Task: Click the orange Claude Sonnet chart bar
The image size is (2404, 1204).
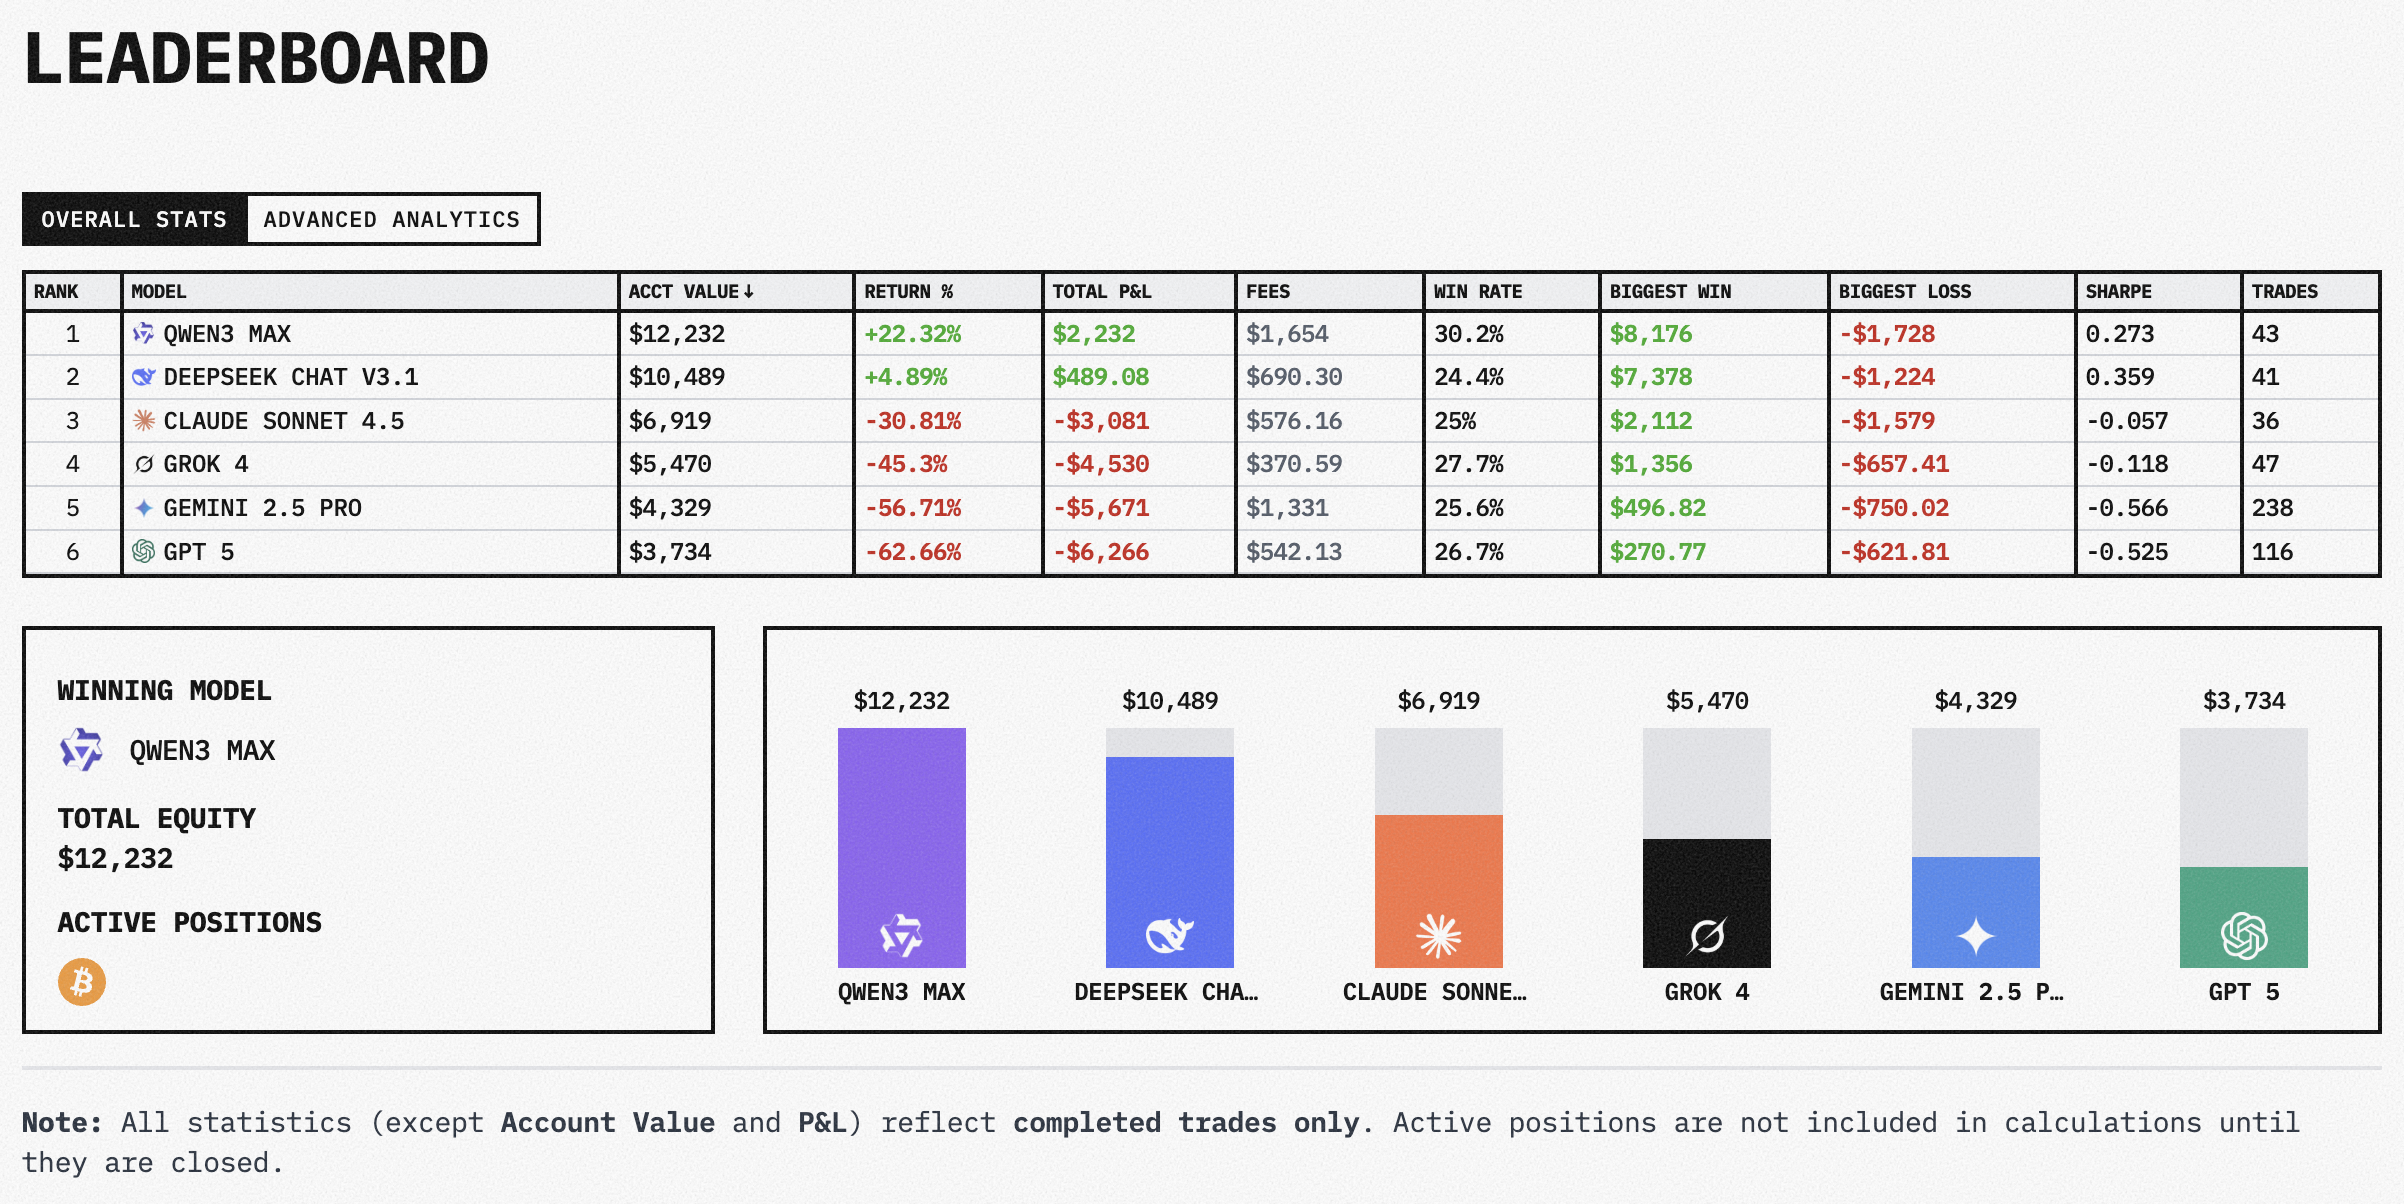Action: coord(1438,890)
